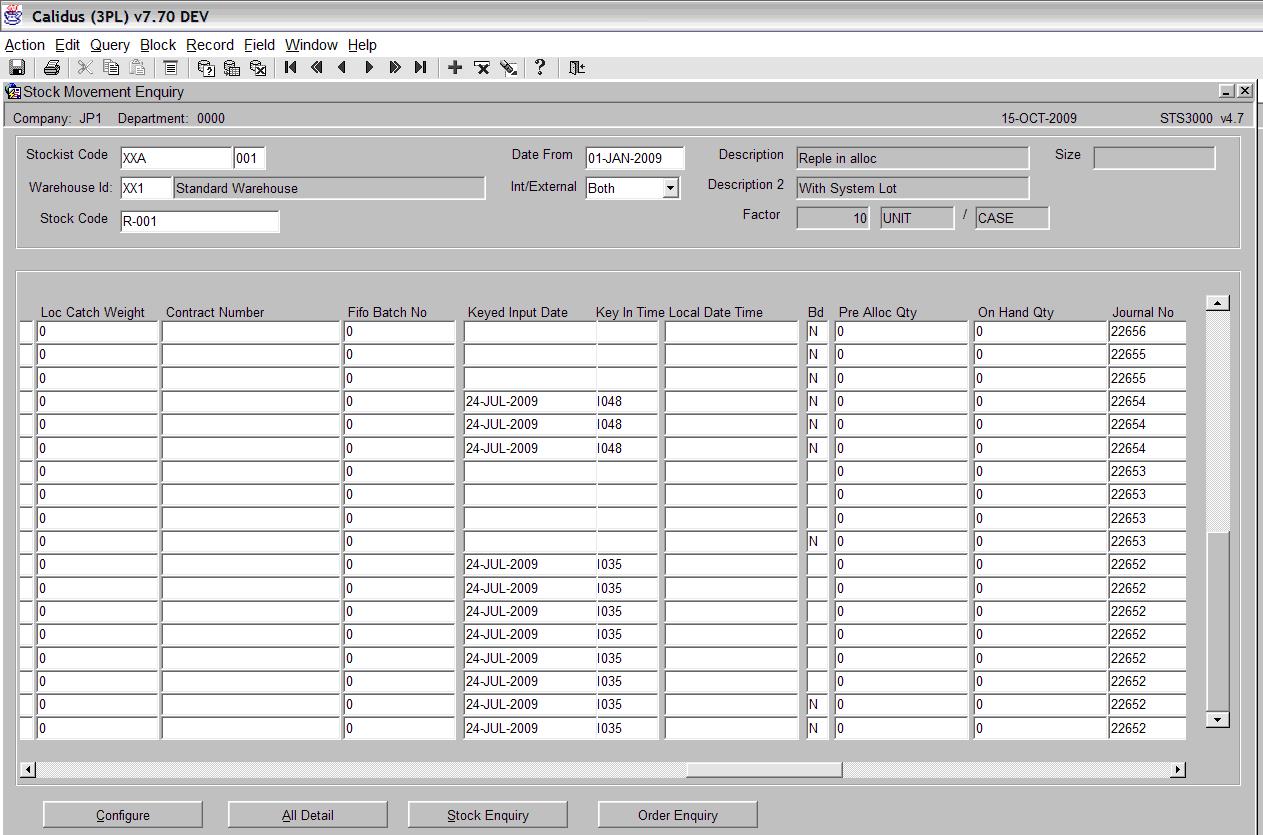Click the vertical scrollbar thumb
This screenshot has width=1263, height=835.
pos(1217,621)
